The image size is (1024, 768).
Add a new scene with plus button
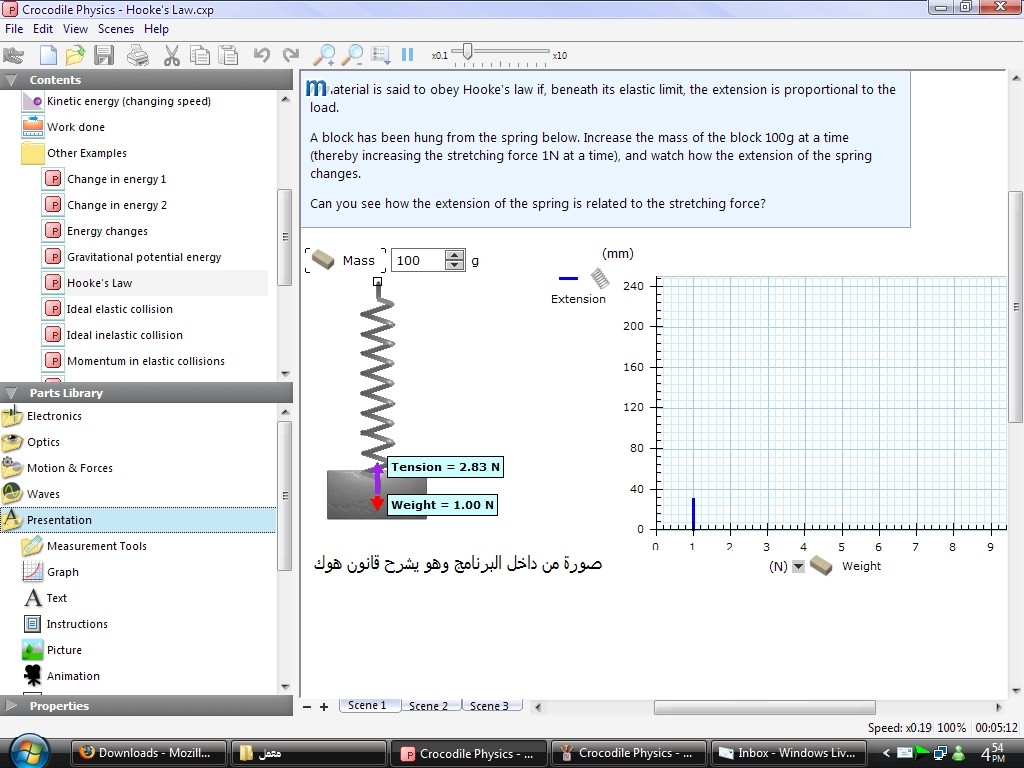(x=324, y=707)
